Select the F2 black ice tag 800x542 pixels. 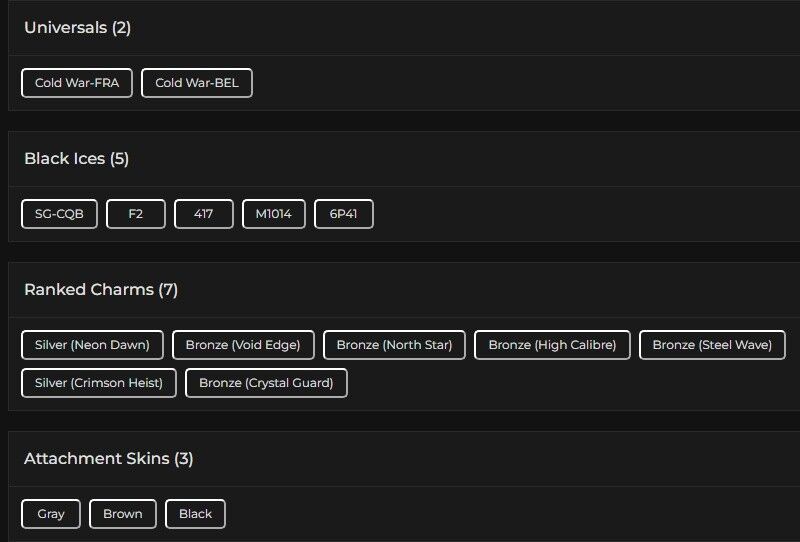pos(136,214)
